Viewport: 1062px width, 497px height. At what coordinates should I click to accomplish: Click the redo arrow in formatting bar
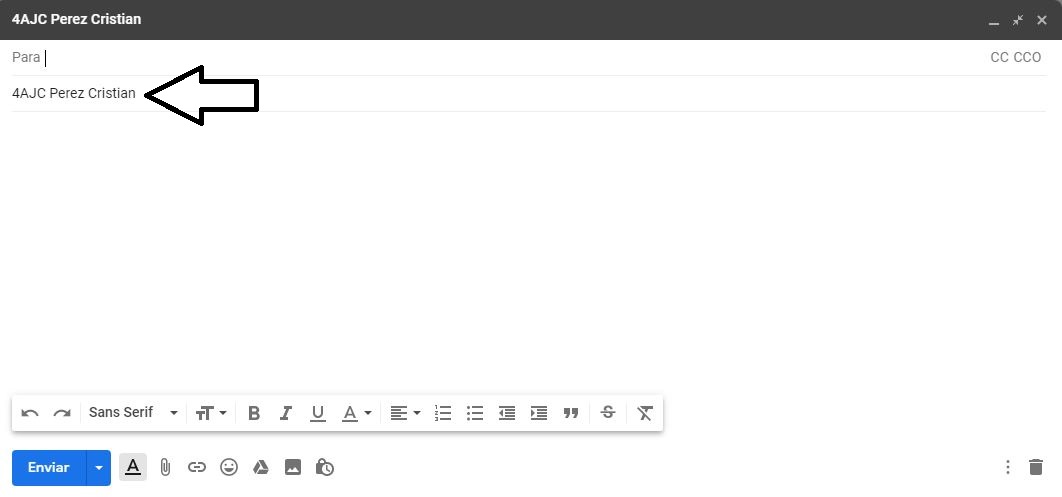[62, 413]
